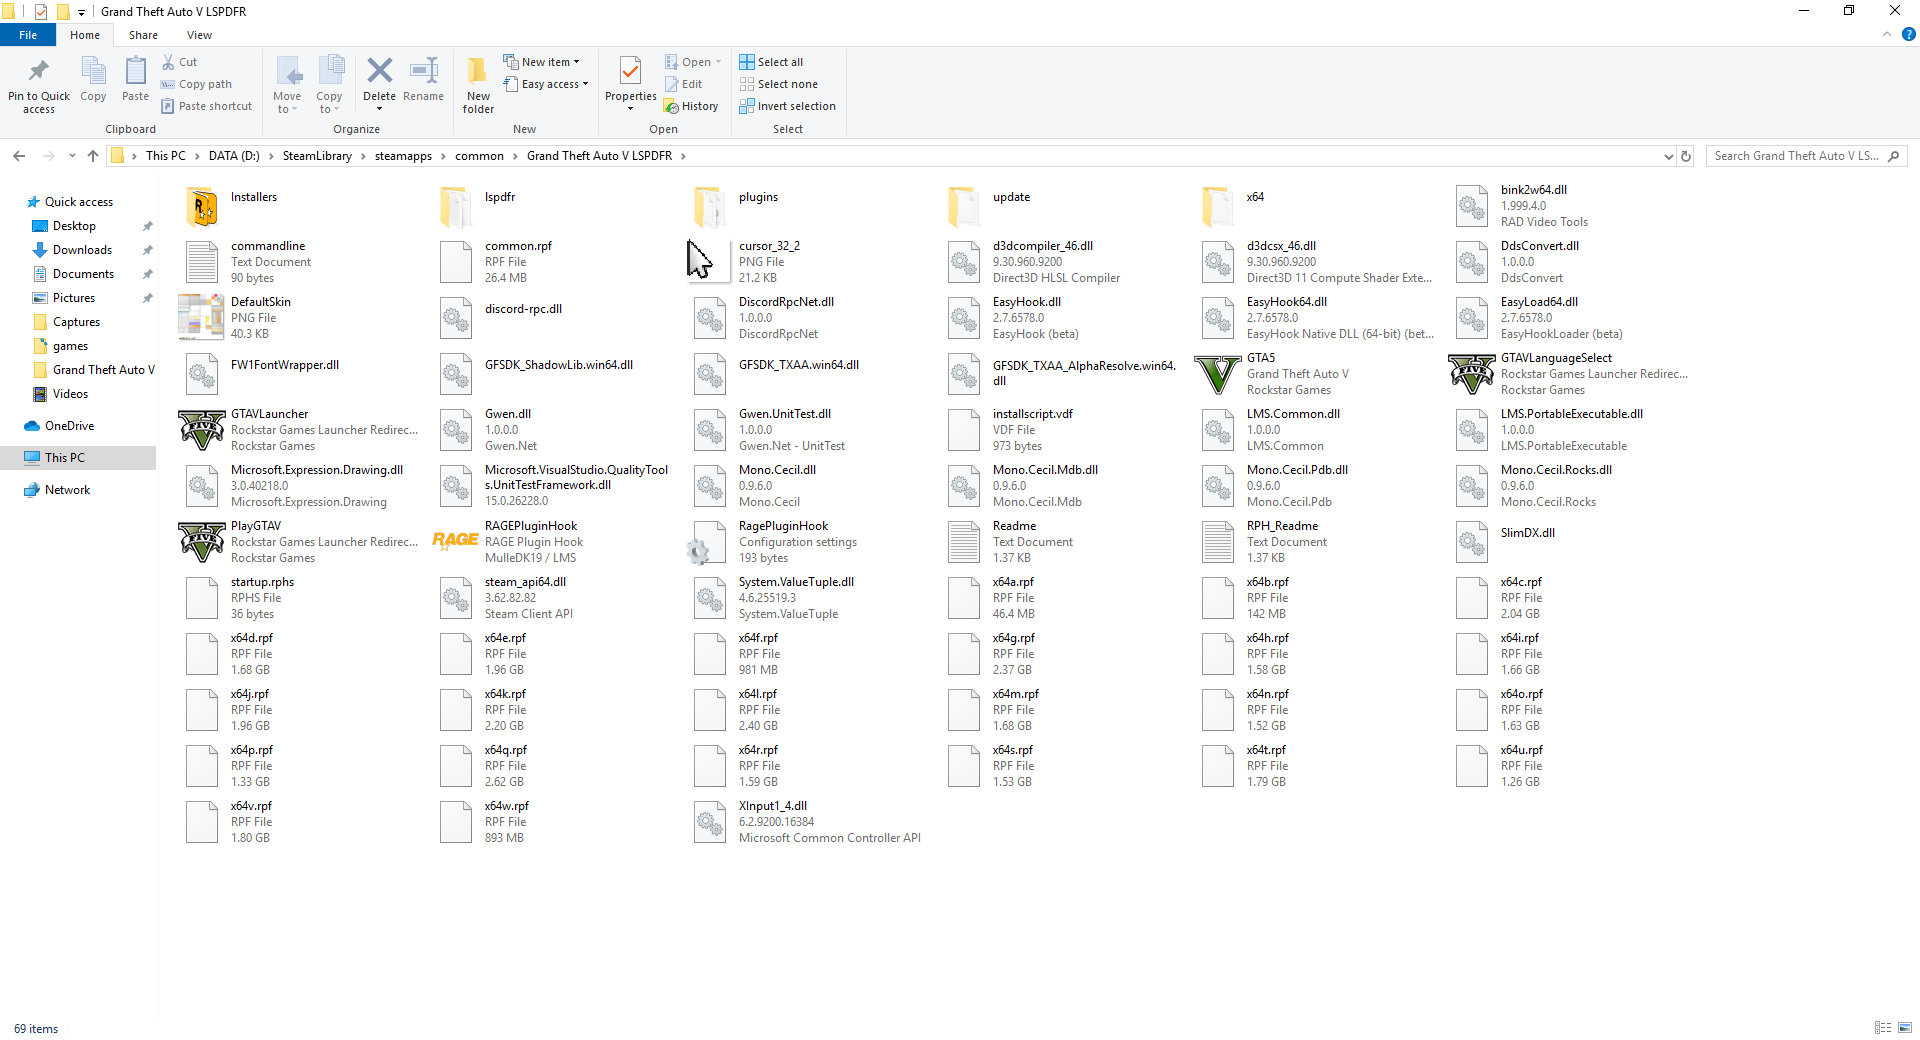Navigate to common breadcrumb folder
1920x1040 pixels.
pos(479,156)
